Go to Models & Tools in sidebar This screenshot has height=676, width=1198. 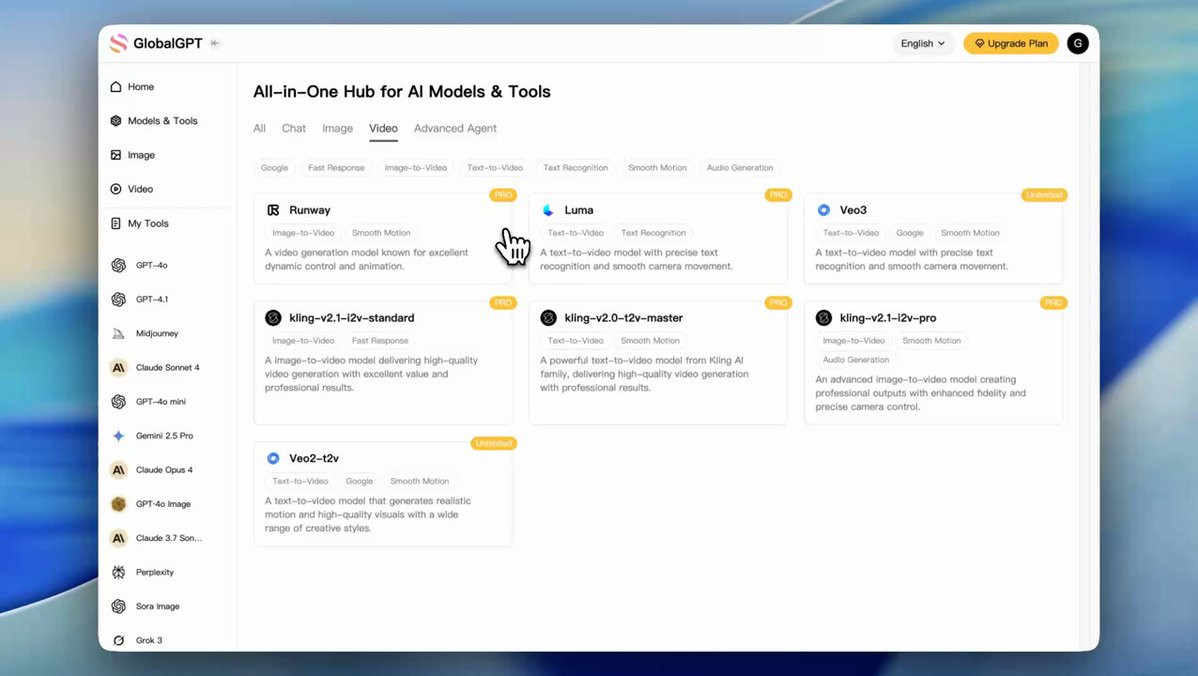[154, 121]
